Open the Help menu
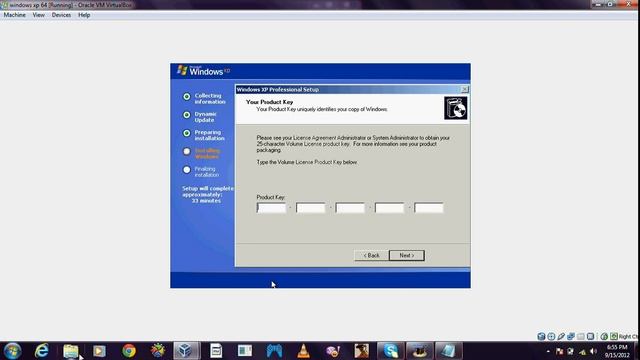This screenshot has height=360, width=640. point(84,15)
